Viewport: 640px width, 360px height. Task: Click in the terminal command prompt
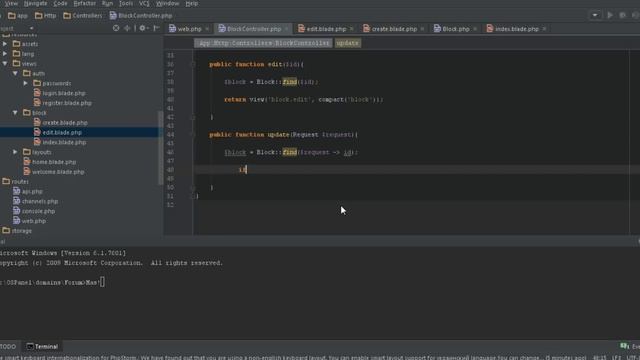(102, 282)
